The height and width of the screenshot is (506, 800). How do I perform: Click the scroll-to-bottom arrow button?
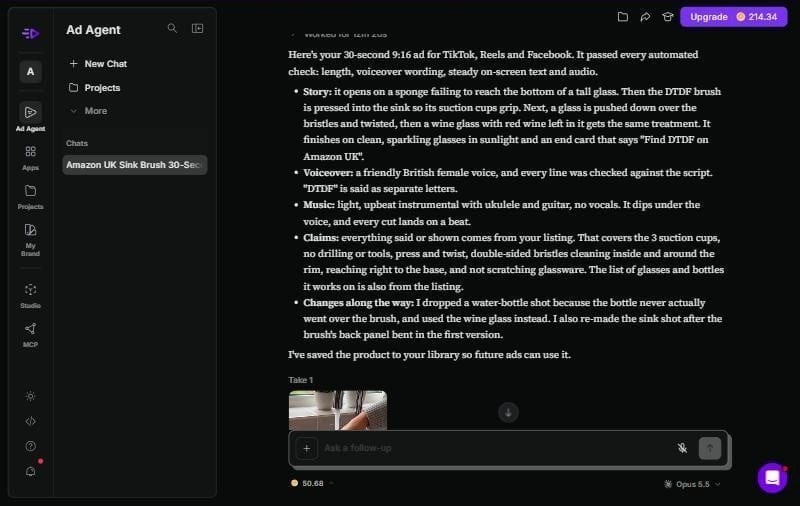point(508,413)
